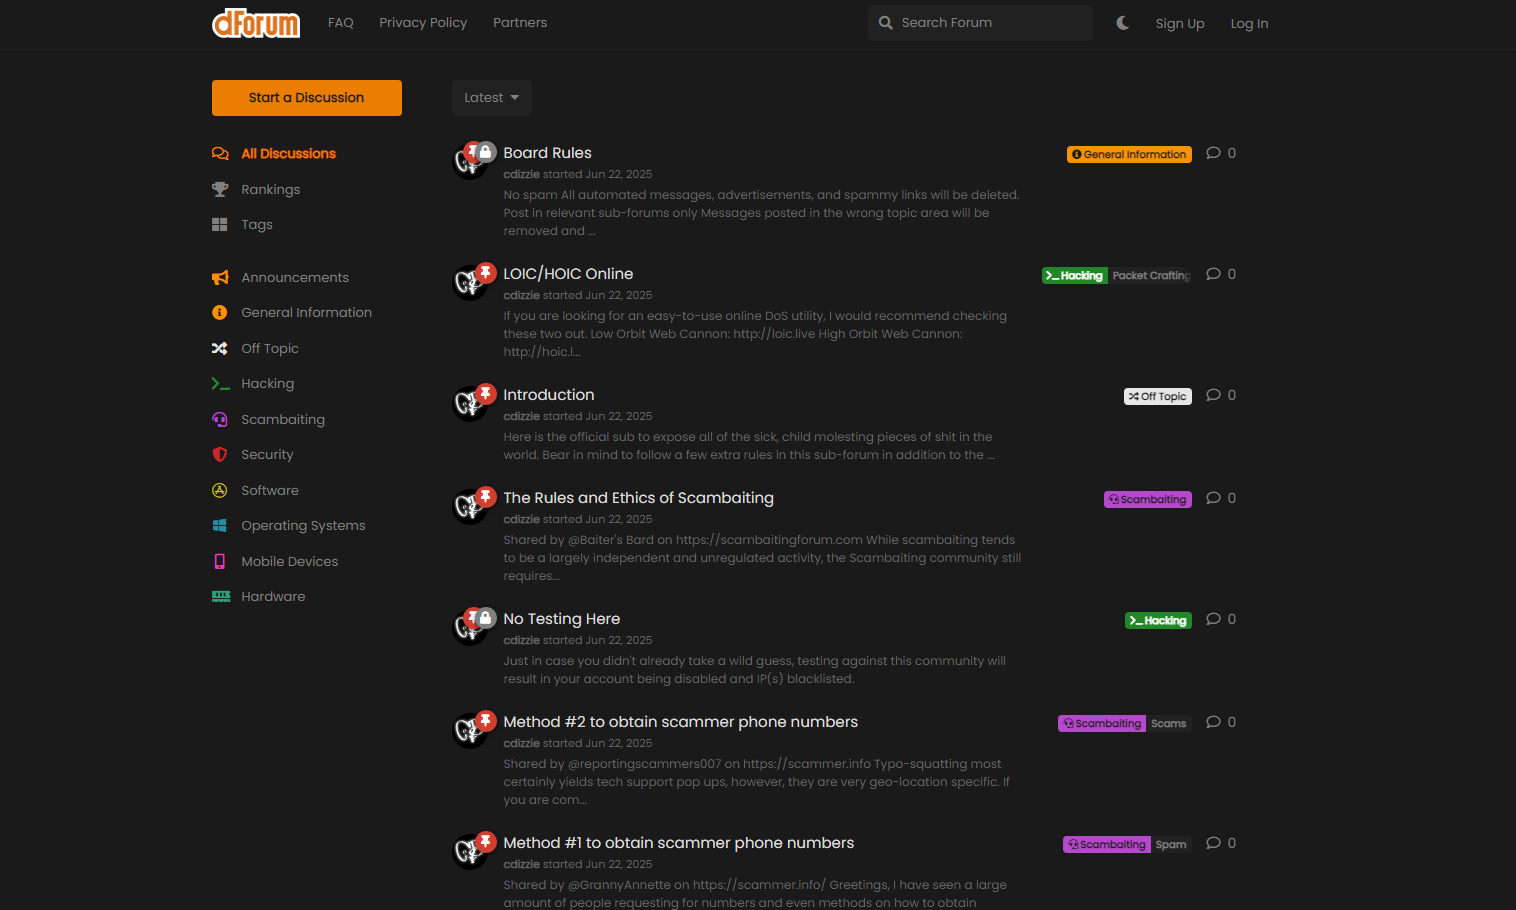Image resolution: width=1516 pixels, height=910 pixels.
Task: Click the Announcements megaphone icon
Action: pyautogui.click(x=220, y=277)
